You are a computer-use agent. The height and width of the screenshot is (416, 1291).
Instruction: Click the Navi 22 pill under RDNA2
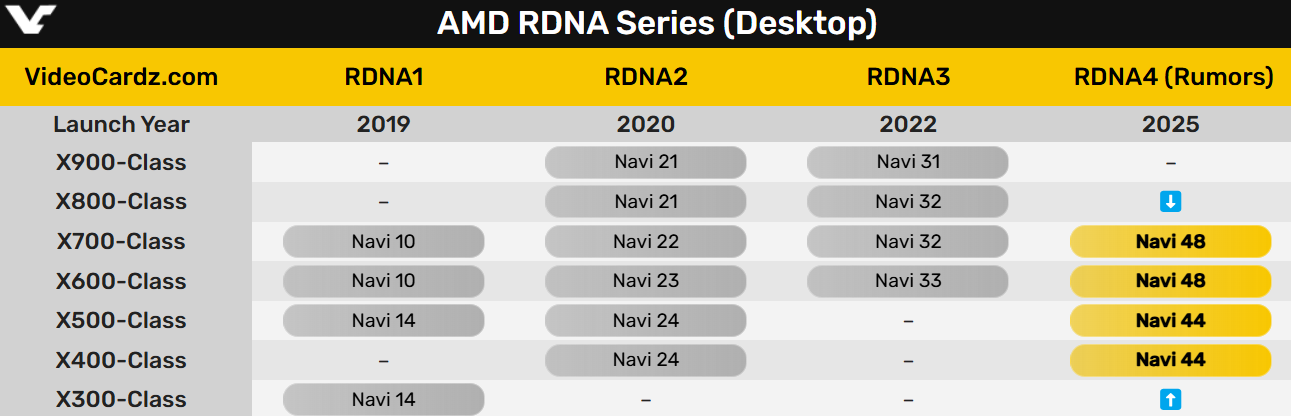(x=646, y=242)
